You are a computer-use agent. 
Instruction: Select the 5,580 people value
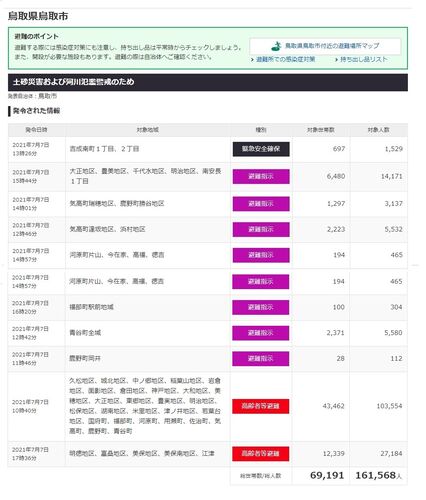393,333
